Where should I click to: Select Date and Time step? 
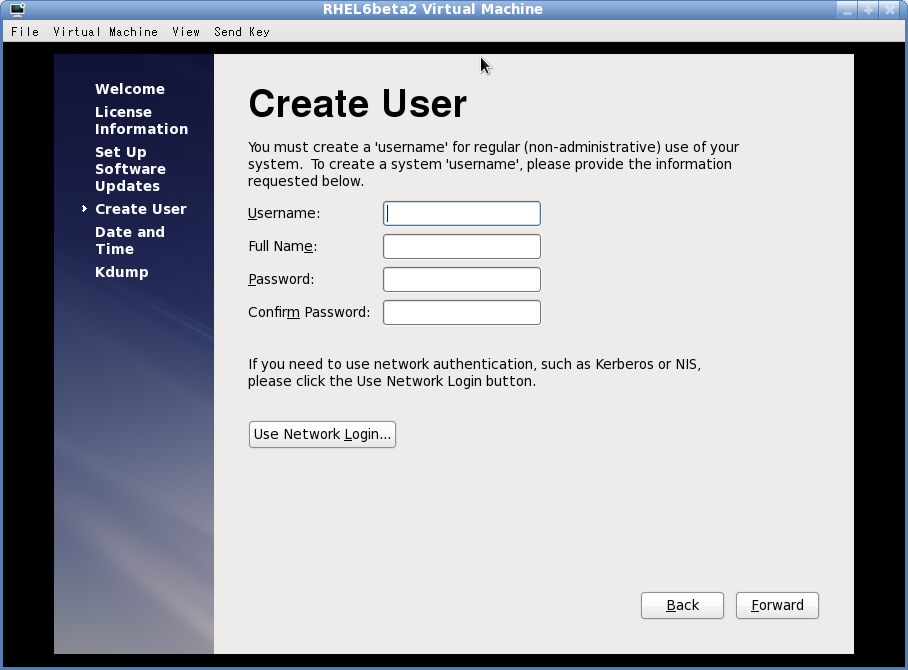pos(130,240)
